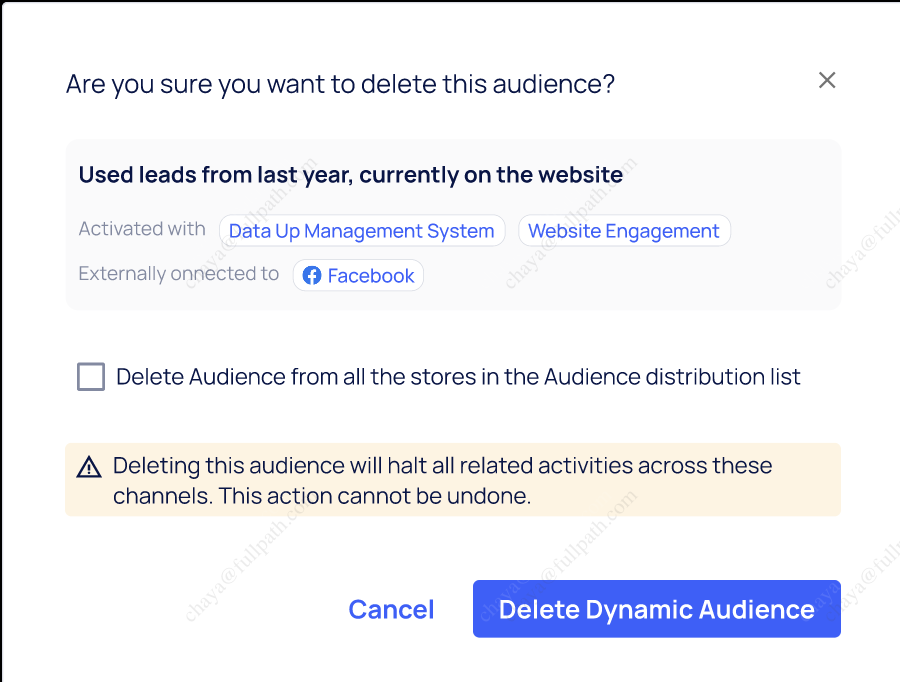Click the 'Activated with' label

142,229
